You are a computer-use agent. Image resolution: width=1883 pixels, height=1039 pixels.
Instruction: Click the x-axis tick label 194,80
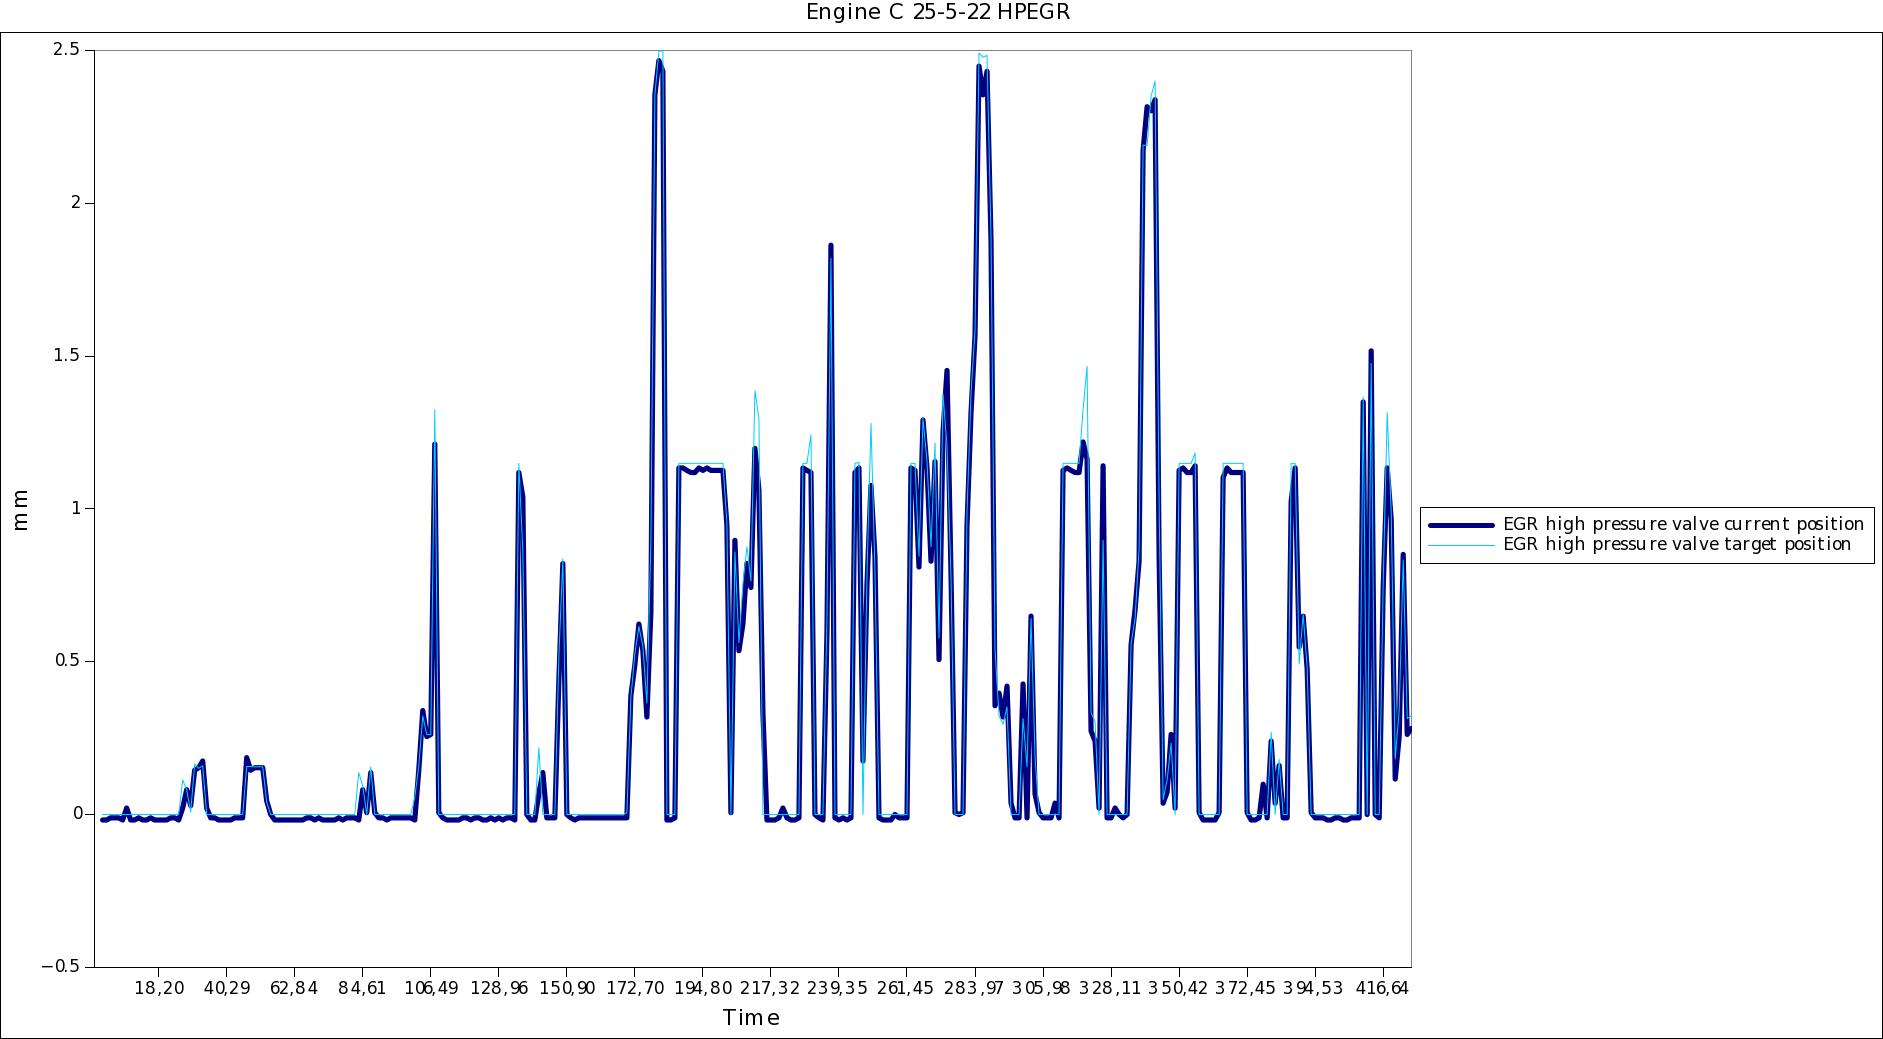tap(703, 988)
